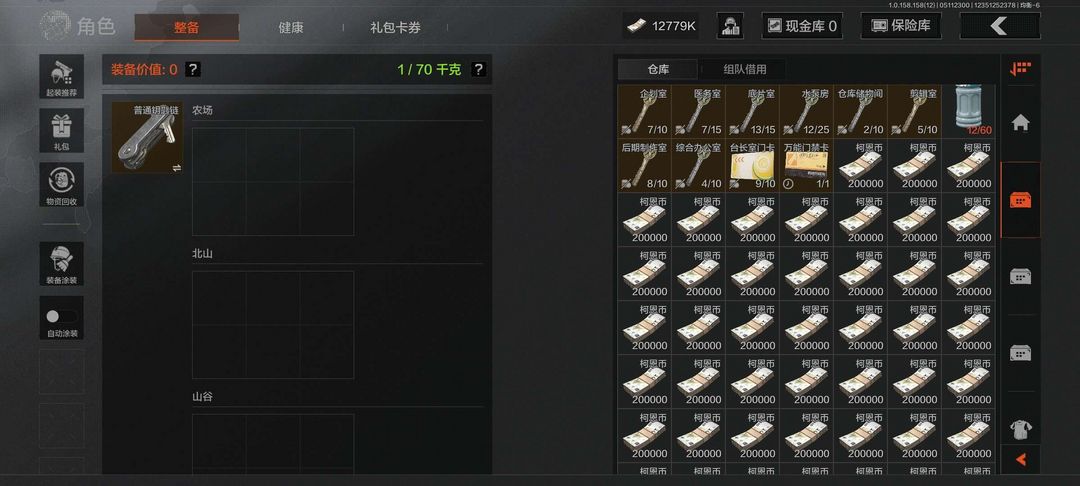Screen dimensions: 1080x486
Task: Open the 装备涂装 equipment skin icon
Action: [x=61, y=264]
